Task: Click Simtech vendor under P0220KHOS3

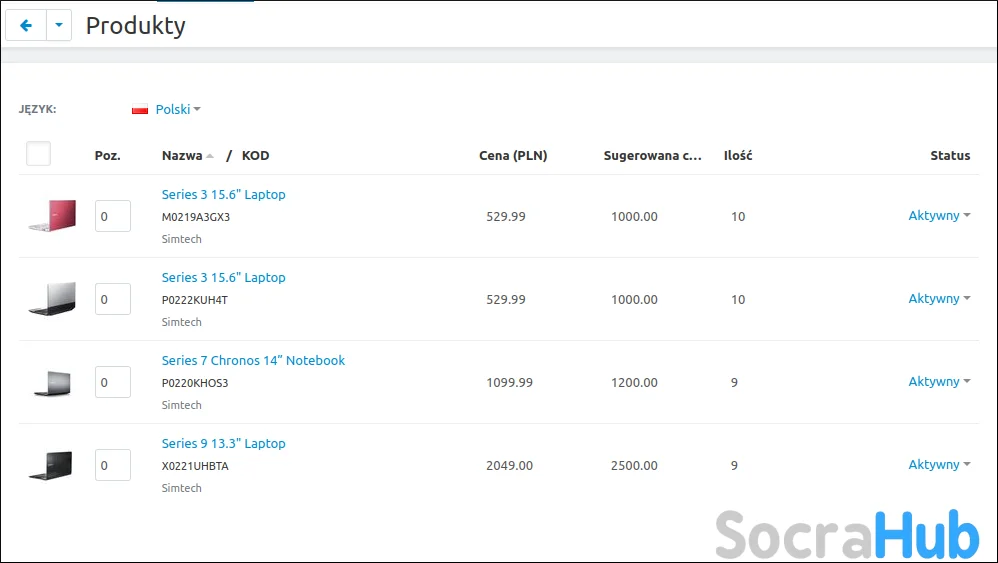Action: [x=181, y=405]
